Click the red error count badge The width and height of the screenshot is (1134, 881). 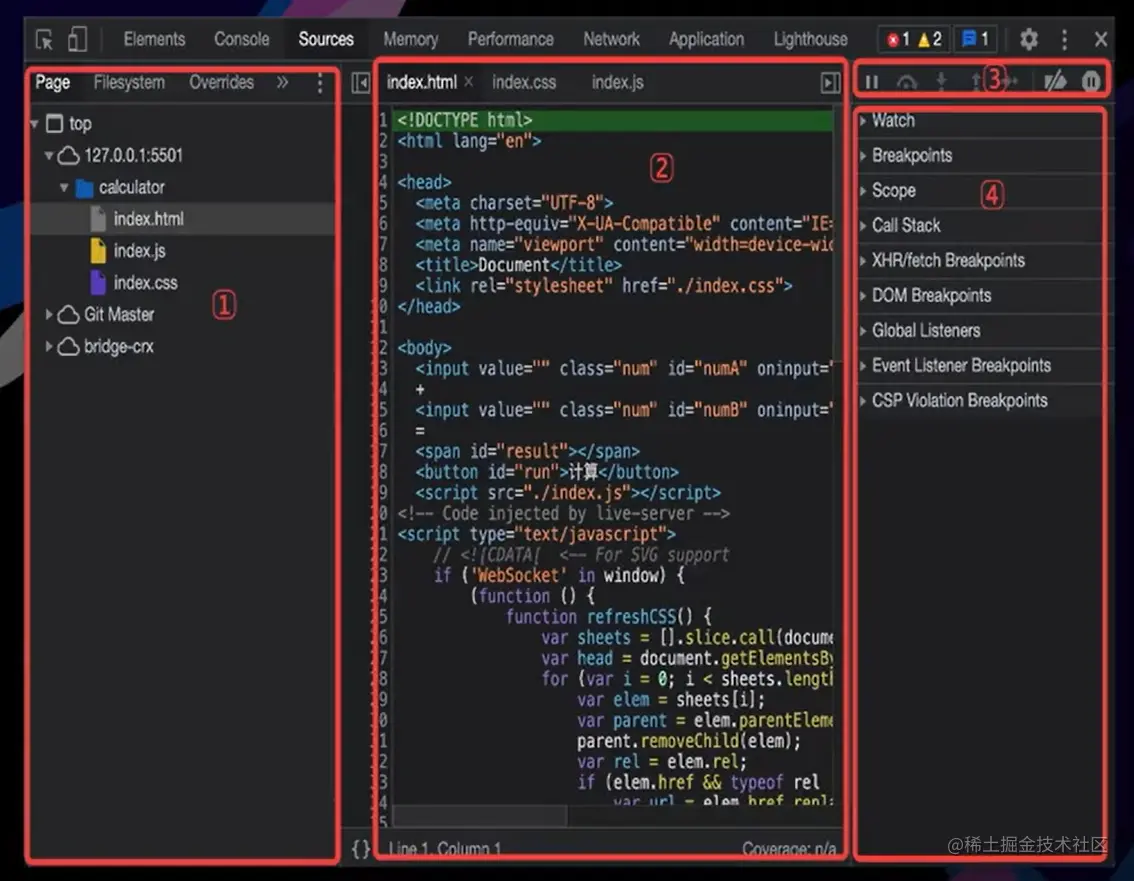point(899,39)
